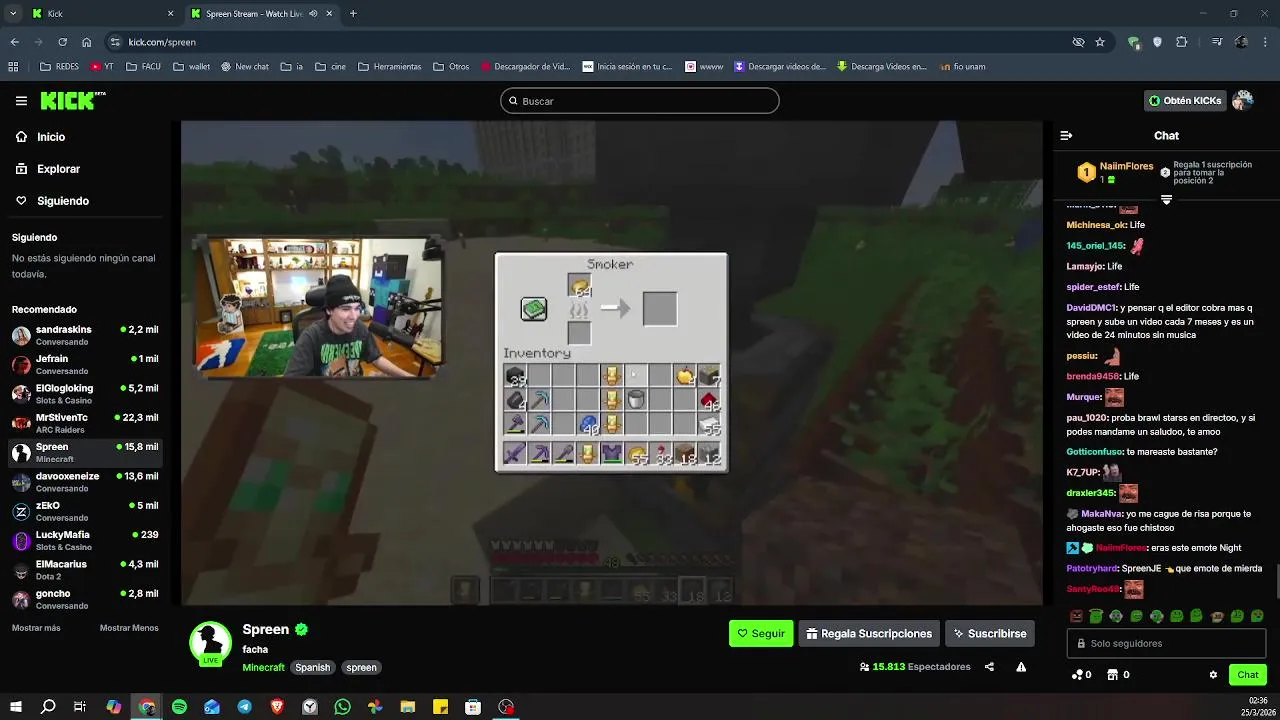The width and height of the screenshot is (1280, 720).
Task: Expand the chat leaderboard chevron
Action: (x=1166, y=200)
